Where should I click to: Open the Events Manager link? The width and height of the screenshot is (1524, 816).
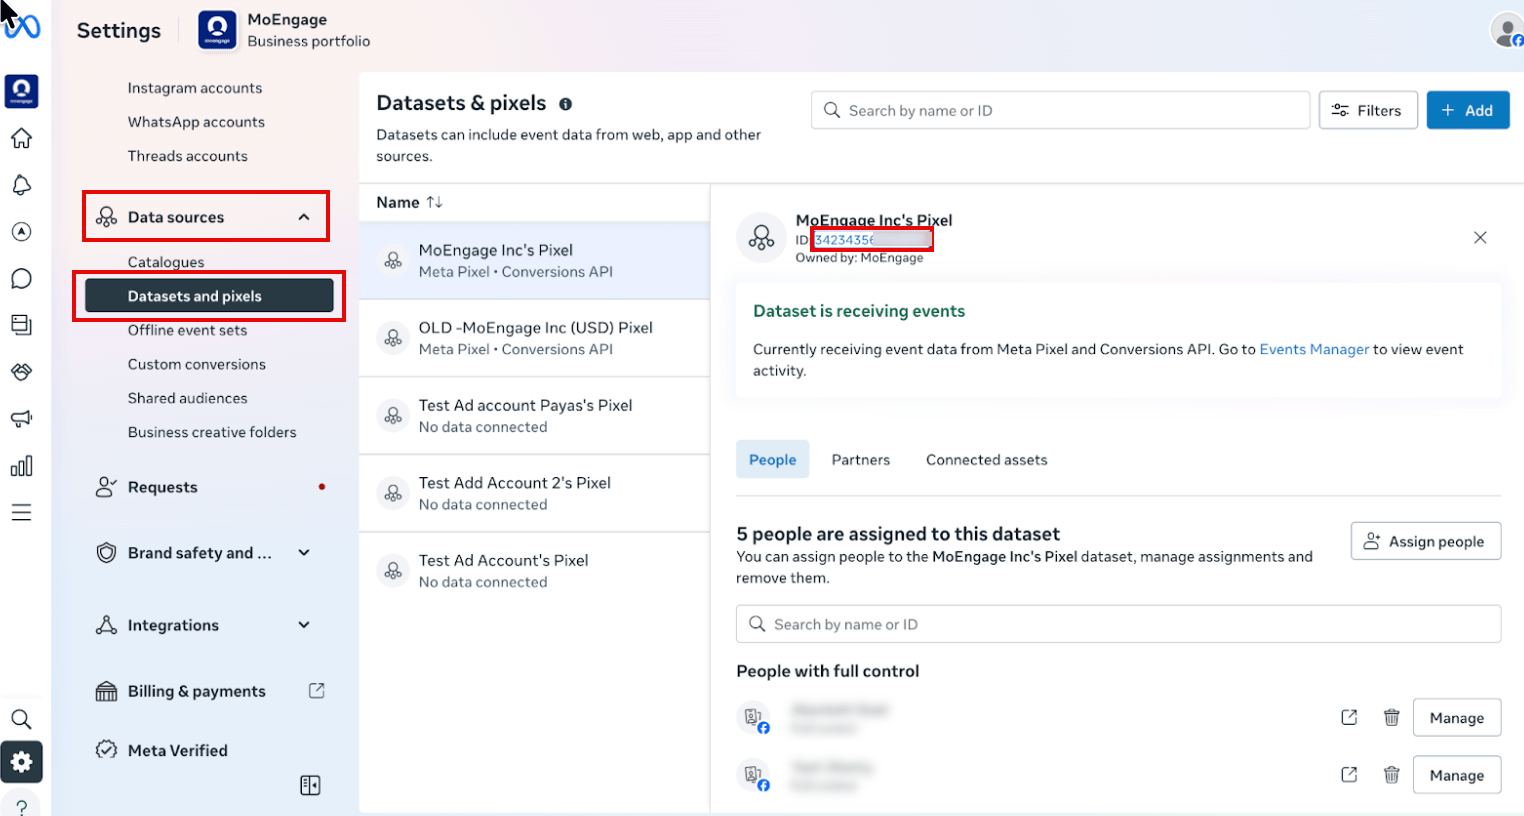[1314, 349]
